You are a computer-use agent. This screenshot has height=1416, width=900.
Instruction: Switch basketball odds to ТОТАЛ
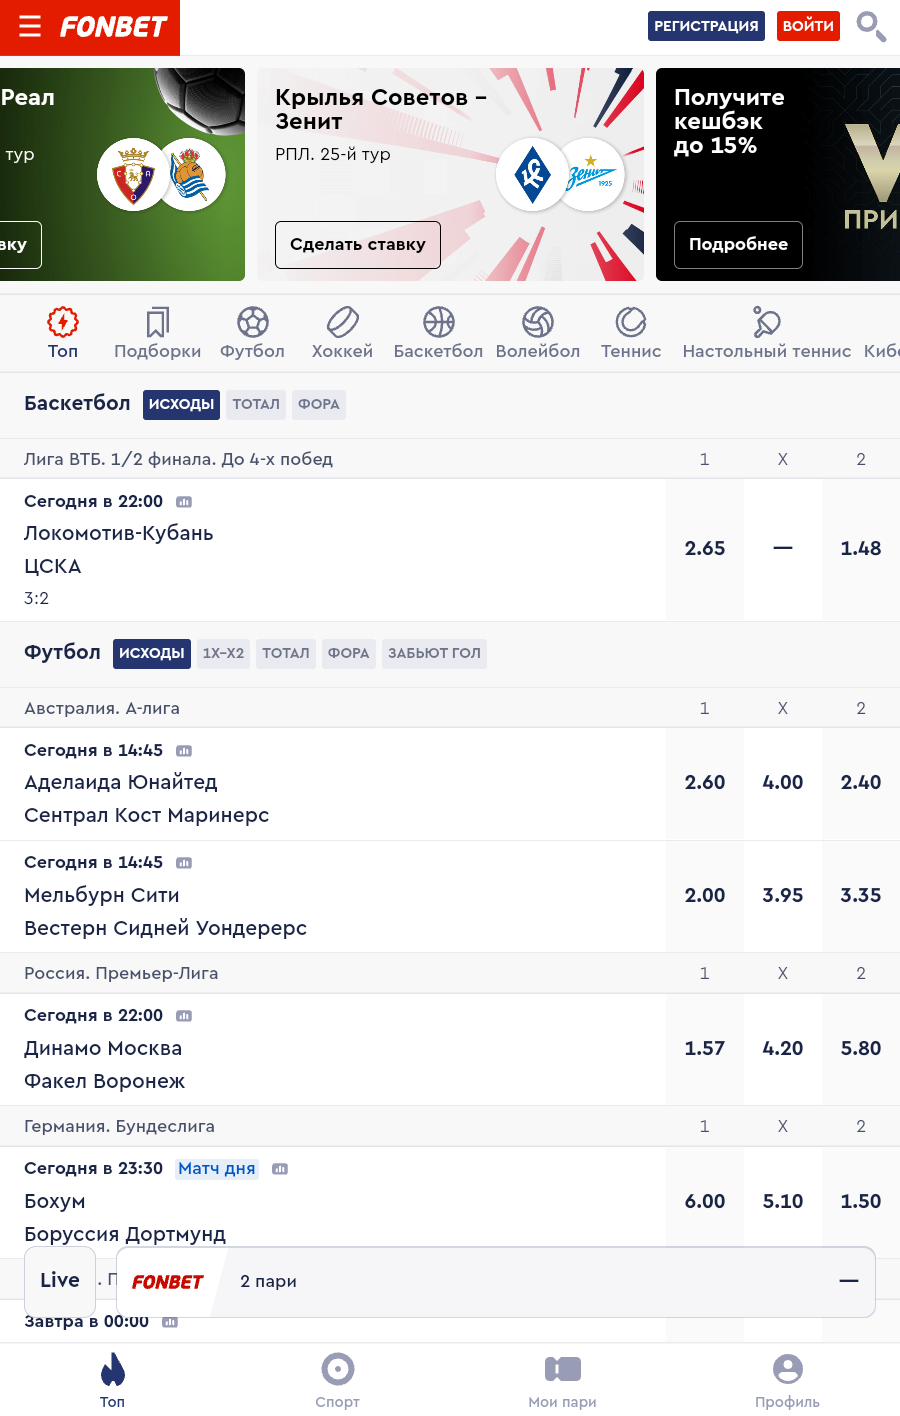[x=256, y=404]
